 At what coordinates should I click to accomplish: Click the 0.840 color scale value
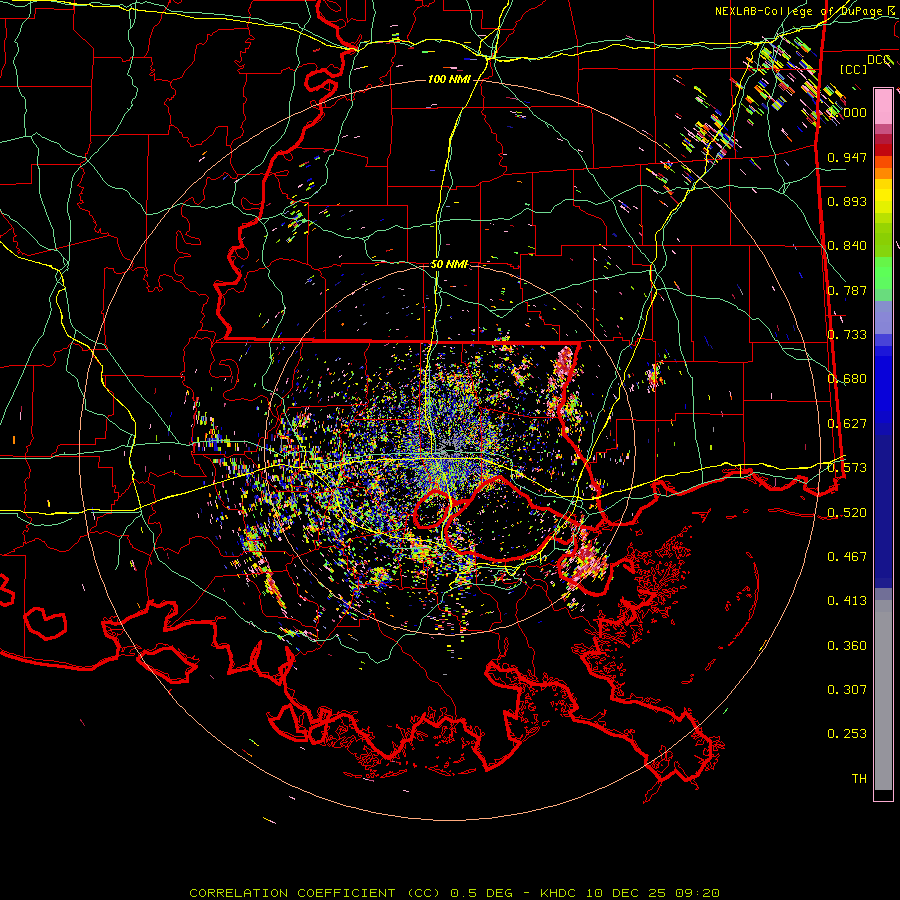tap(847, 246)
